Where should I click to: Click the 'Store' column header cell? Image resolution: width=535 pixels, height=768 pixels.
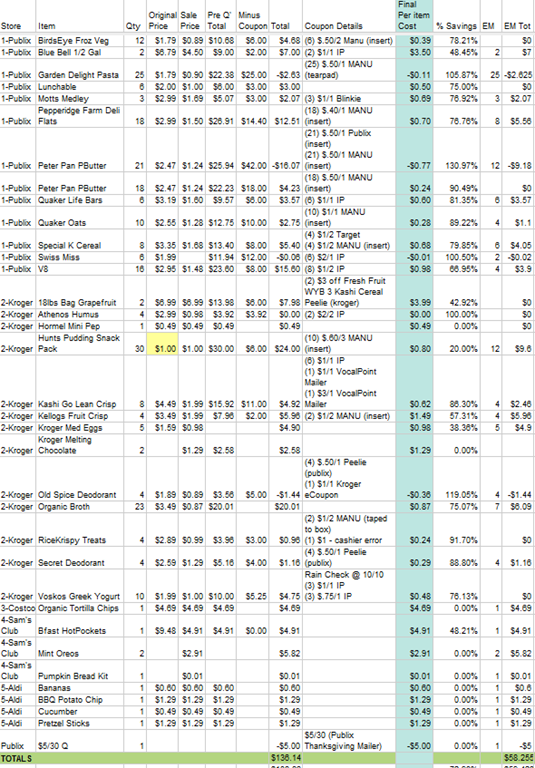click(18, 17)
